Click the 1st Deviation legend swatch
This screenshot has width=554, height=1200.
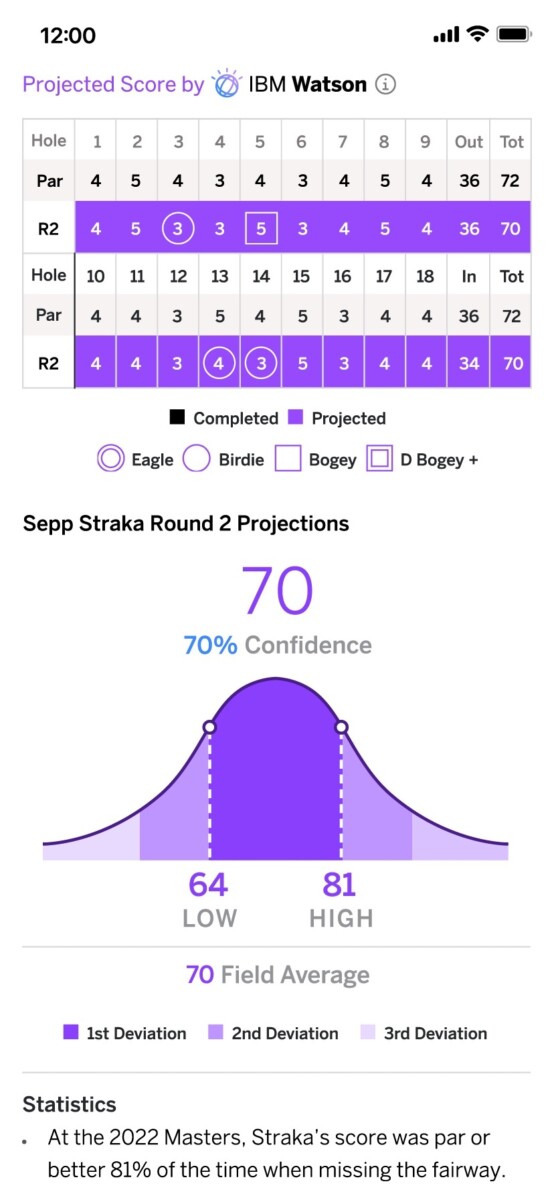[72, 1033]
